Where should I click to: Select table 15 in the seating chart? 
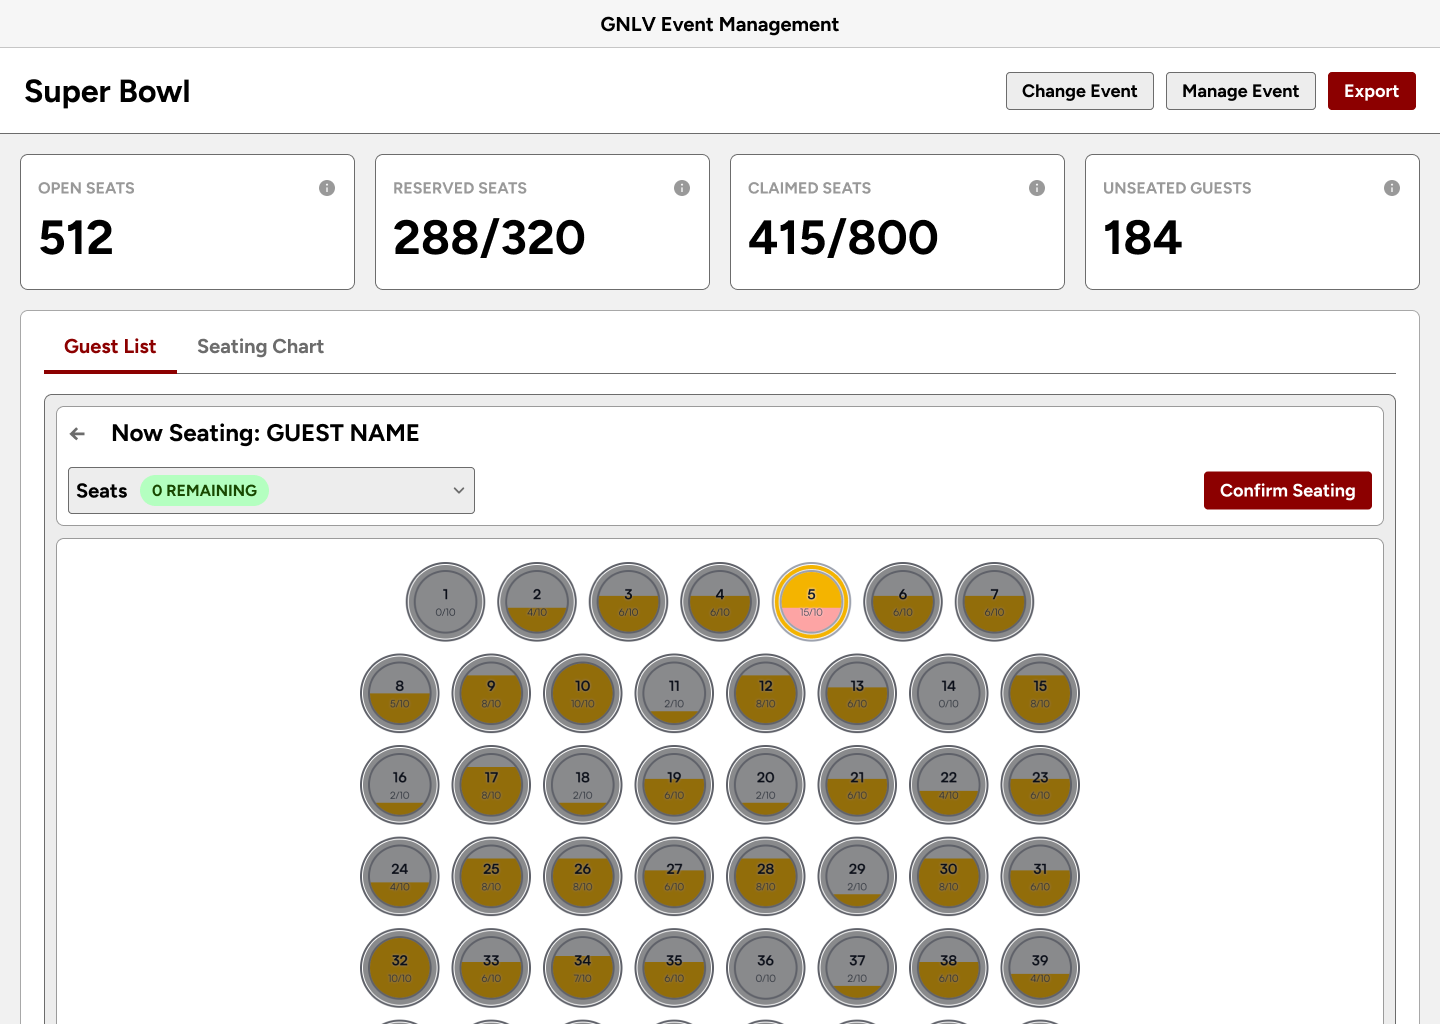click(x=1040, y=694)
